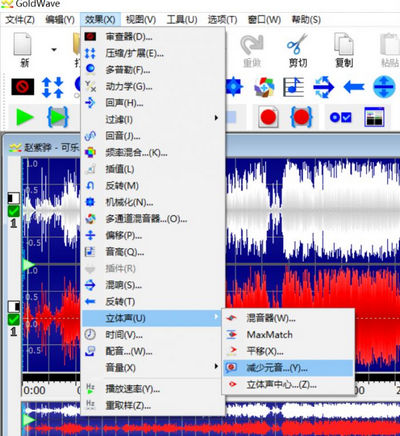Click the censor effect toolbar icon

(23, 87)
